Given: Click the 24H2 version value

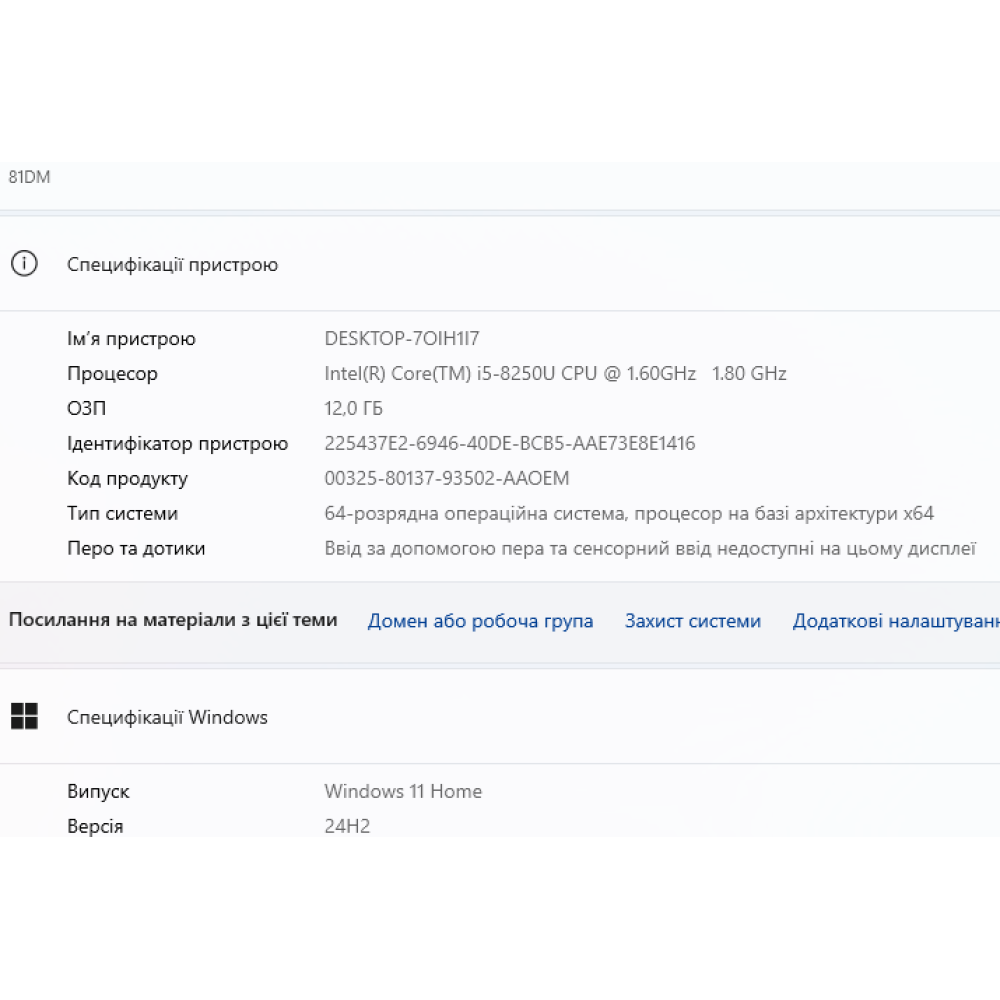Looking at the screenshot, I should (347, 827).
